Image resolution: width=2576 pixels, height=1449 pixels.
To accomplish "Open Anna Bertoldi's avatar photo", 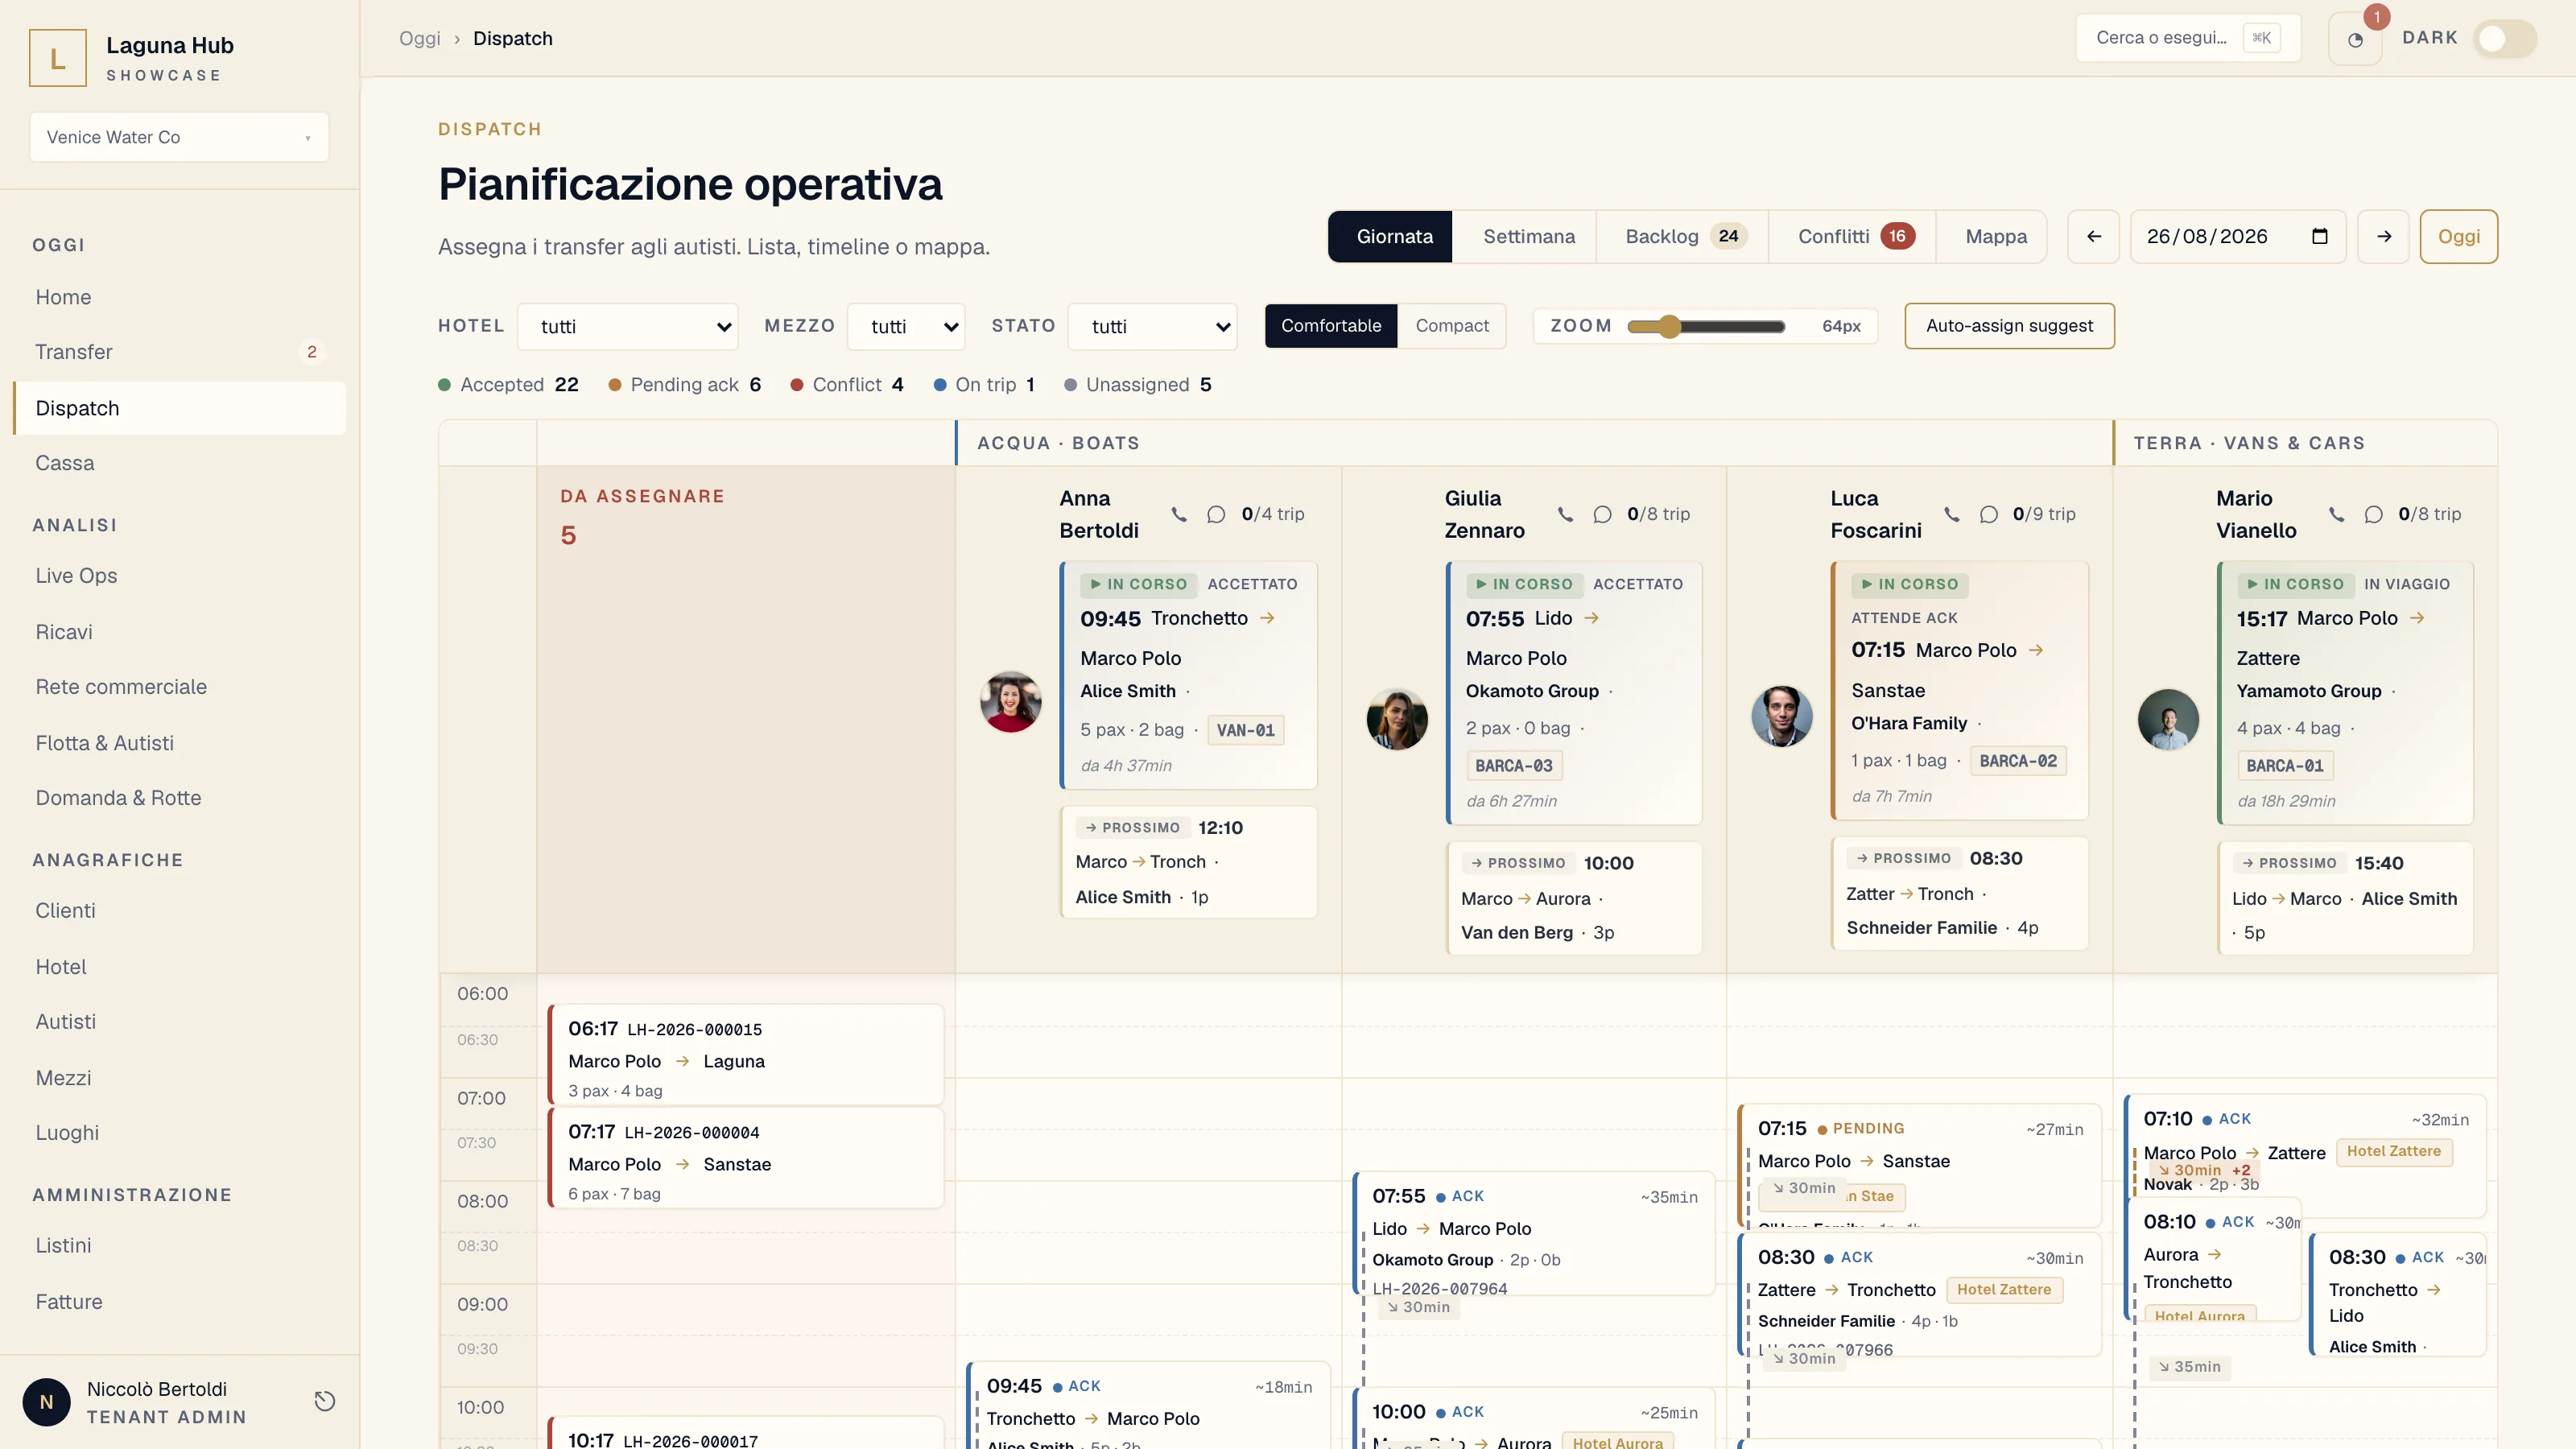I will 1010,701.
